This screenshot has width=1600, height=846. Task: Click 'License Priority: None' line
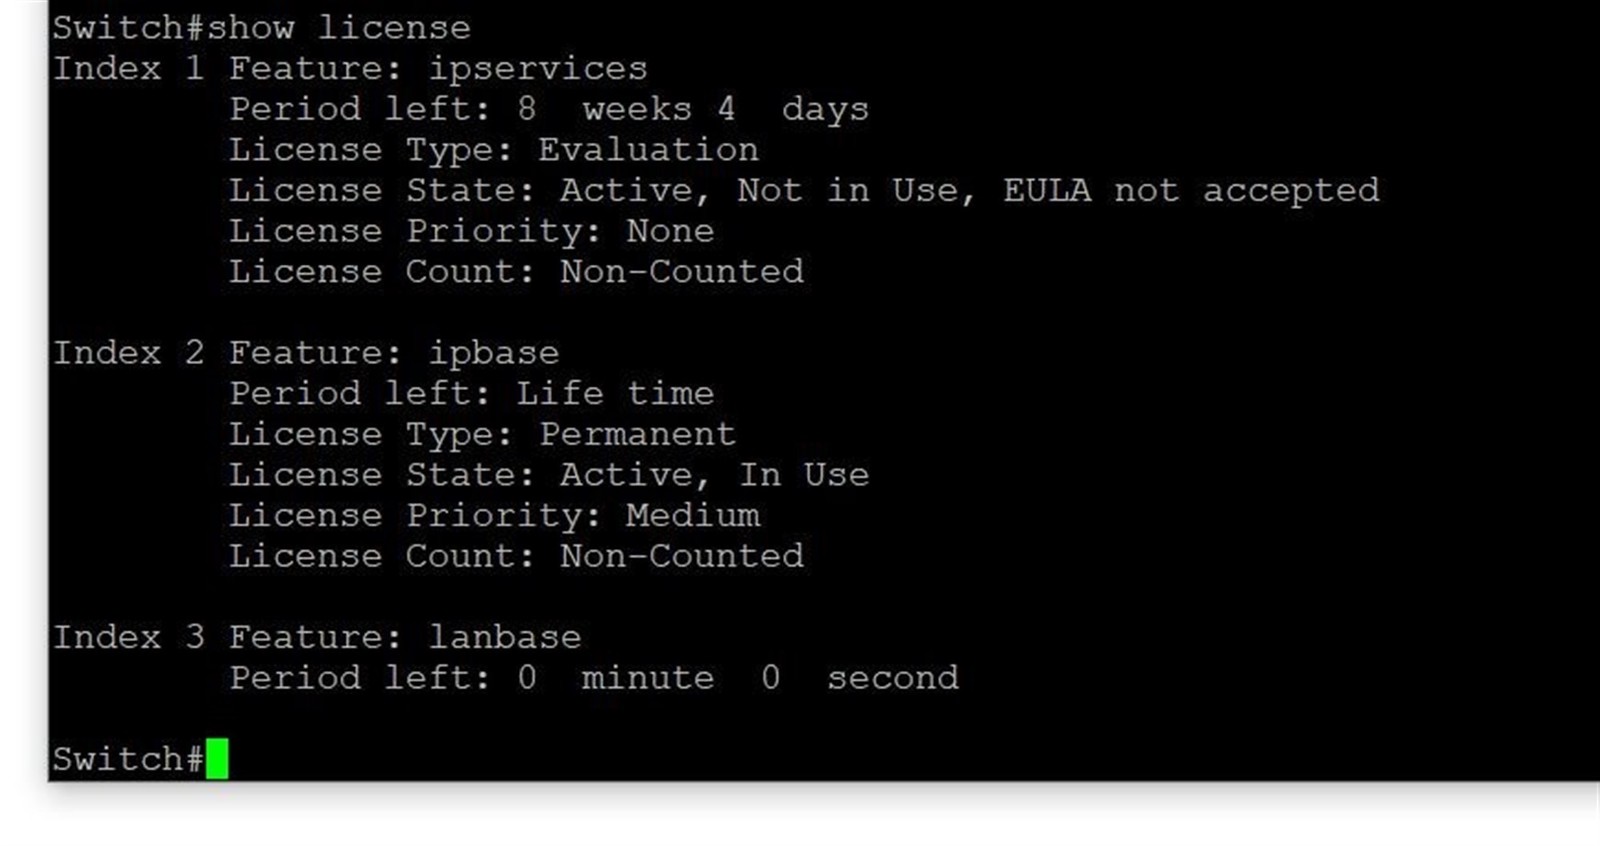(471, 232)
